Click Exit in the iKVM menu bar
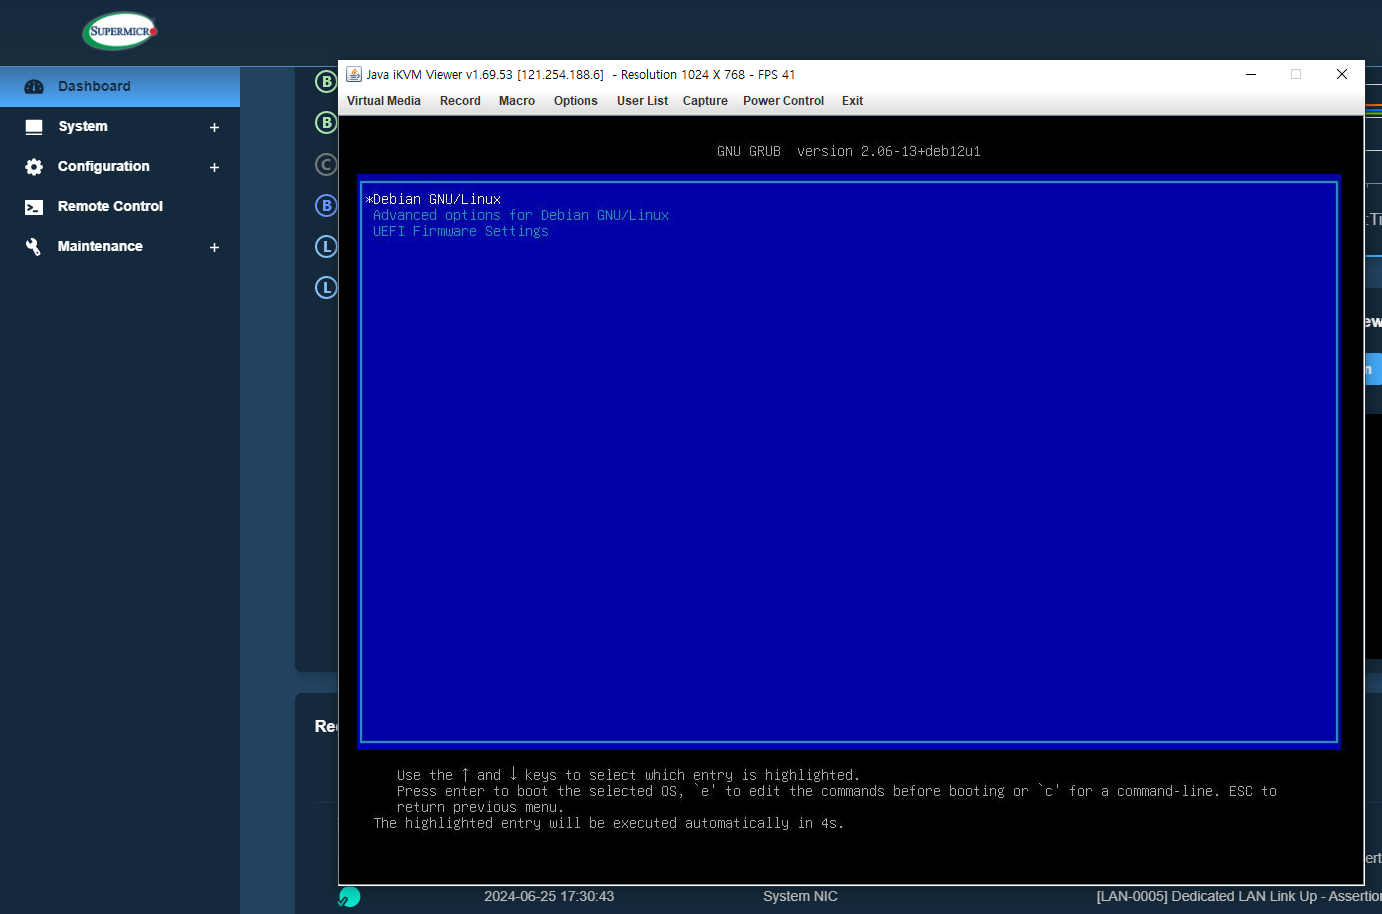The image size is (1382, 914). click(x=852, y=101)
